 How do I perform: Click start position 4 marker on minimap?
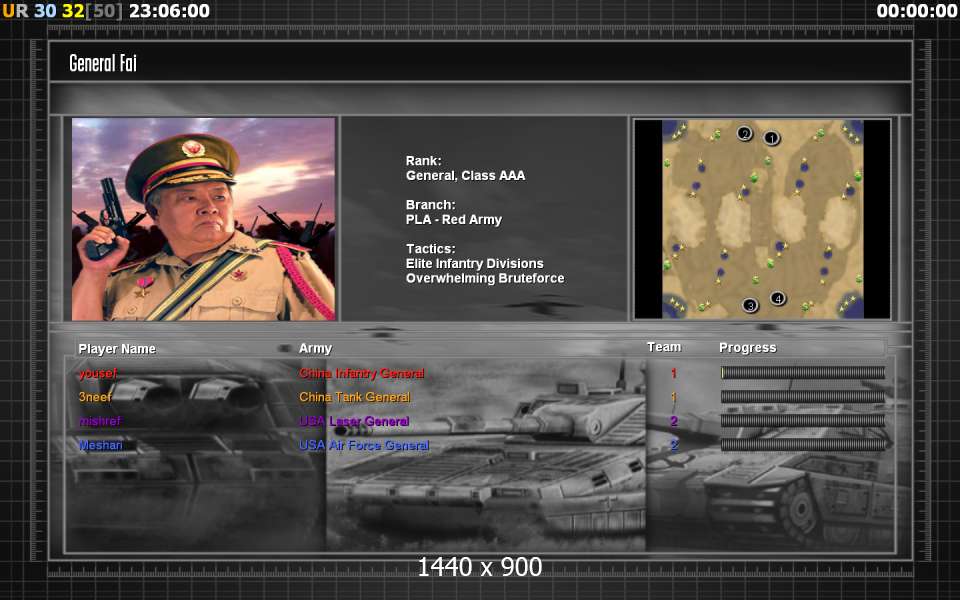point(778,298)
